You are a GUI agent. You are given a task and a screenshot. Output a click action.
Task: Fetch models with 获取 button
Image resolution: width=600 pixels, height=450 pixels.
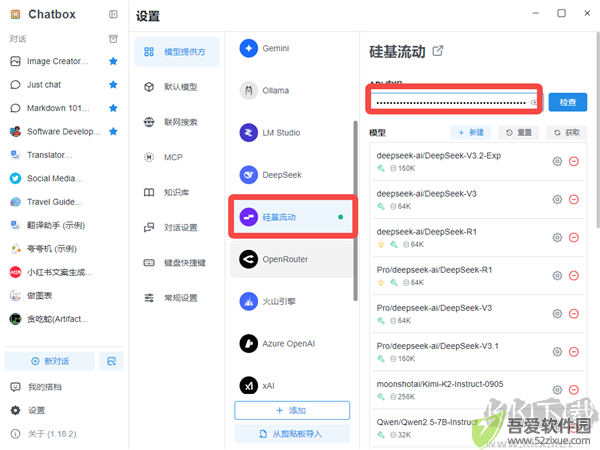(x=567, y=133)
